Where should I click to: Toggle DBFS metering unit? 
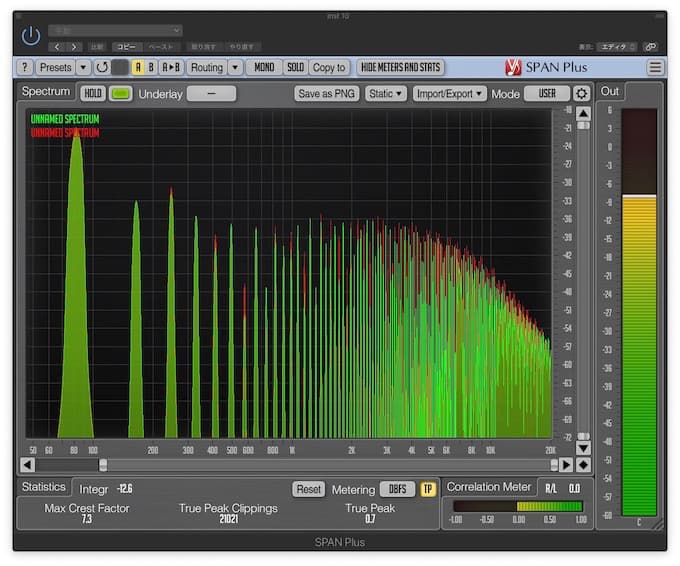coord(397,489)
